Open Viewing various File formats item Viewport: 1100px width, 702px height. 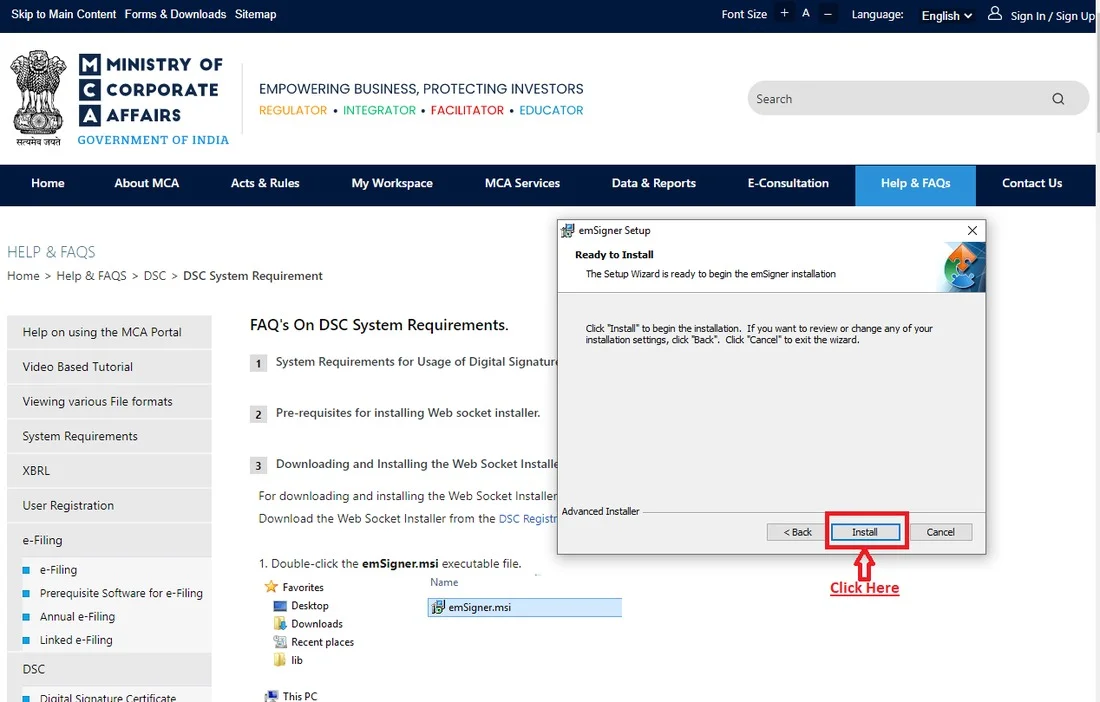[109, 401]
